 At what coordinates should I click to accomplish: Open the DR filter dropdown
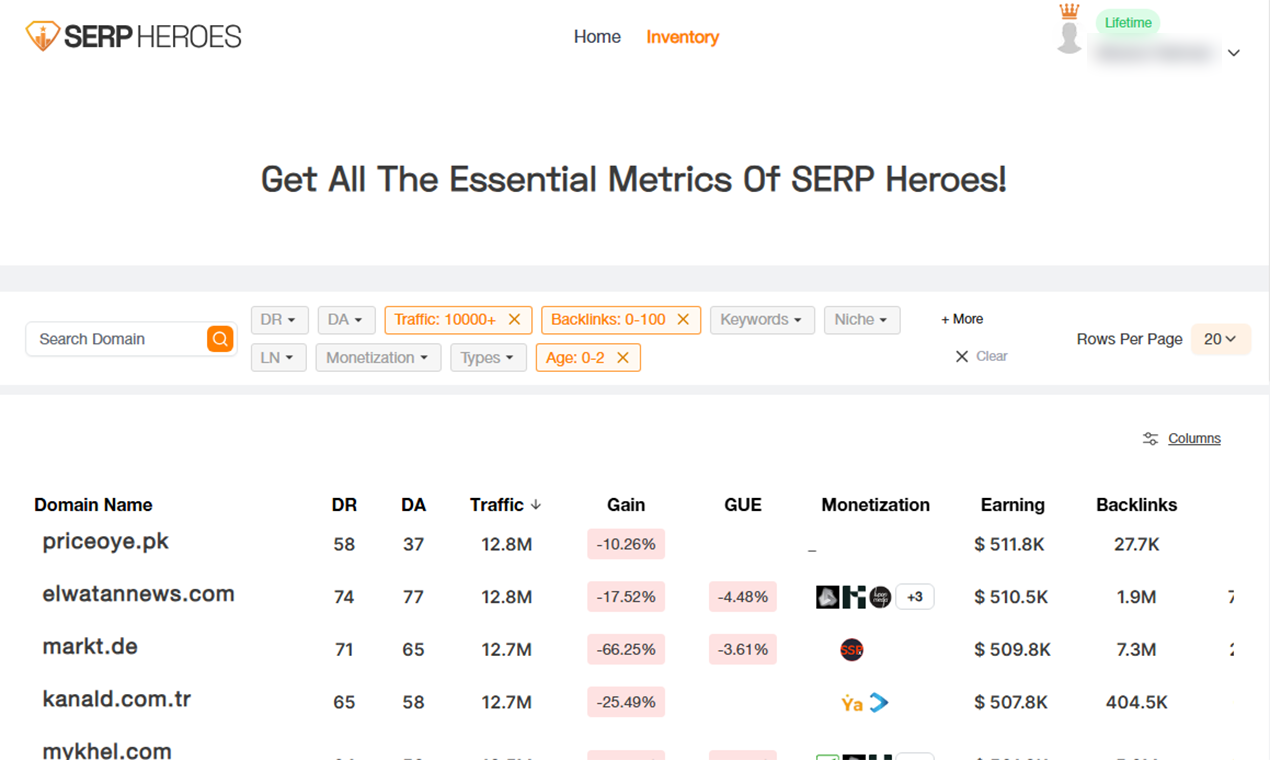[x=279, y=320]
